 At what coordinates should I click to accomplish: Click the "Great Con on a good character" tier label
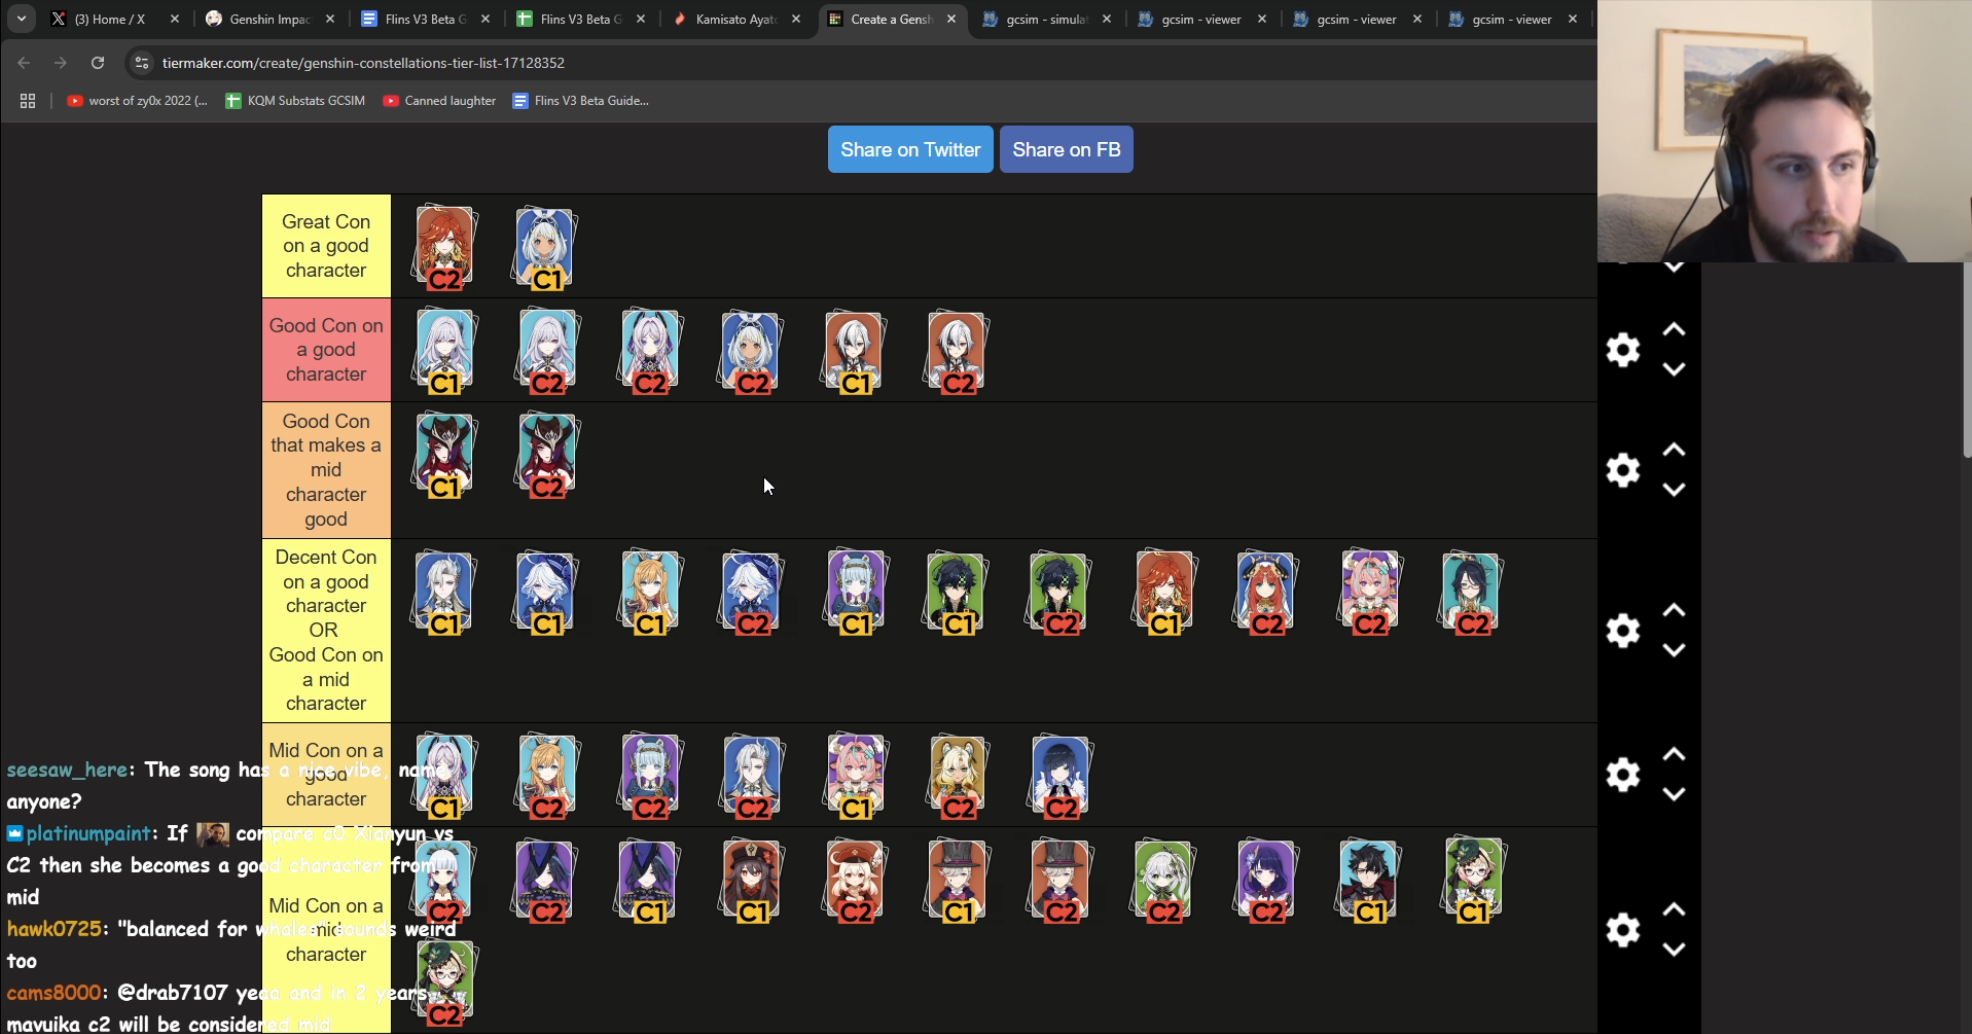tap(326, 246)
